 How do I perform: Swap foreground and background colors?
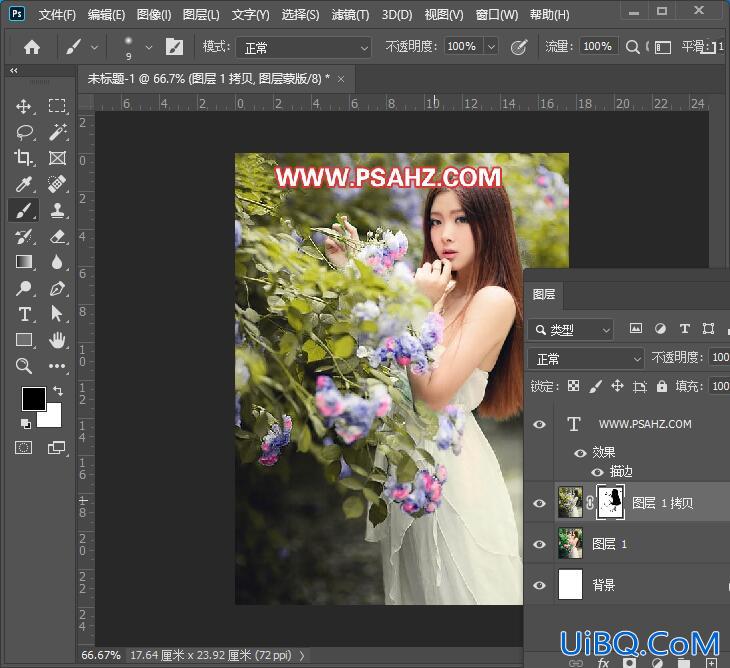point(58,391)
